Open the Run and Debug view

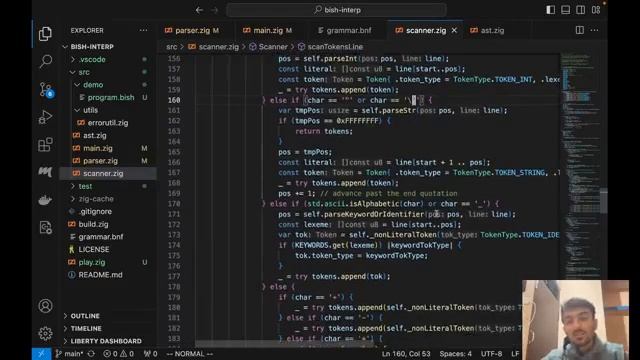click(45, 117)
